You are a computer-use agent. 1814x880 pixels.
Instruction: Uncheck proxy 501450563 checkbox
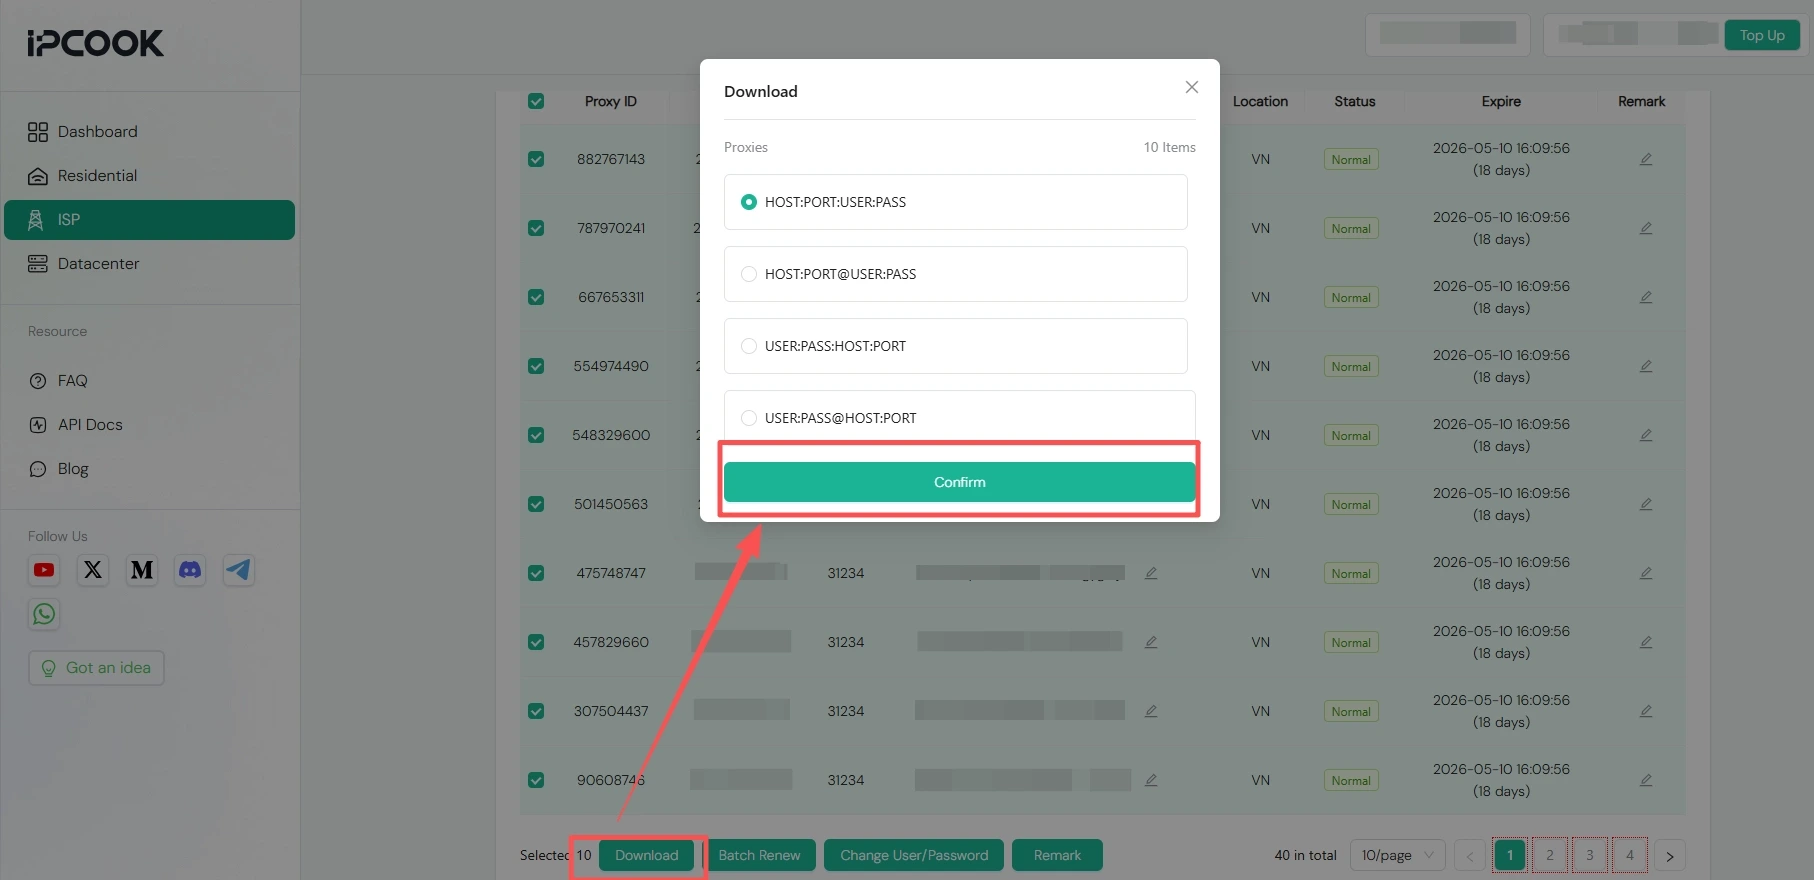(x=536, y=504)
